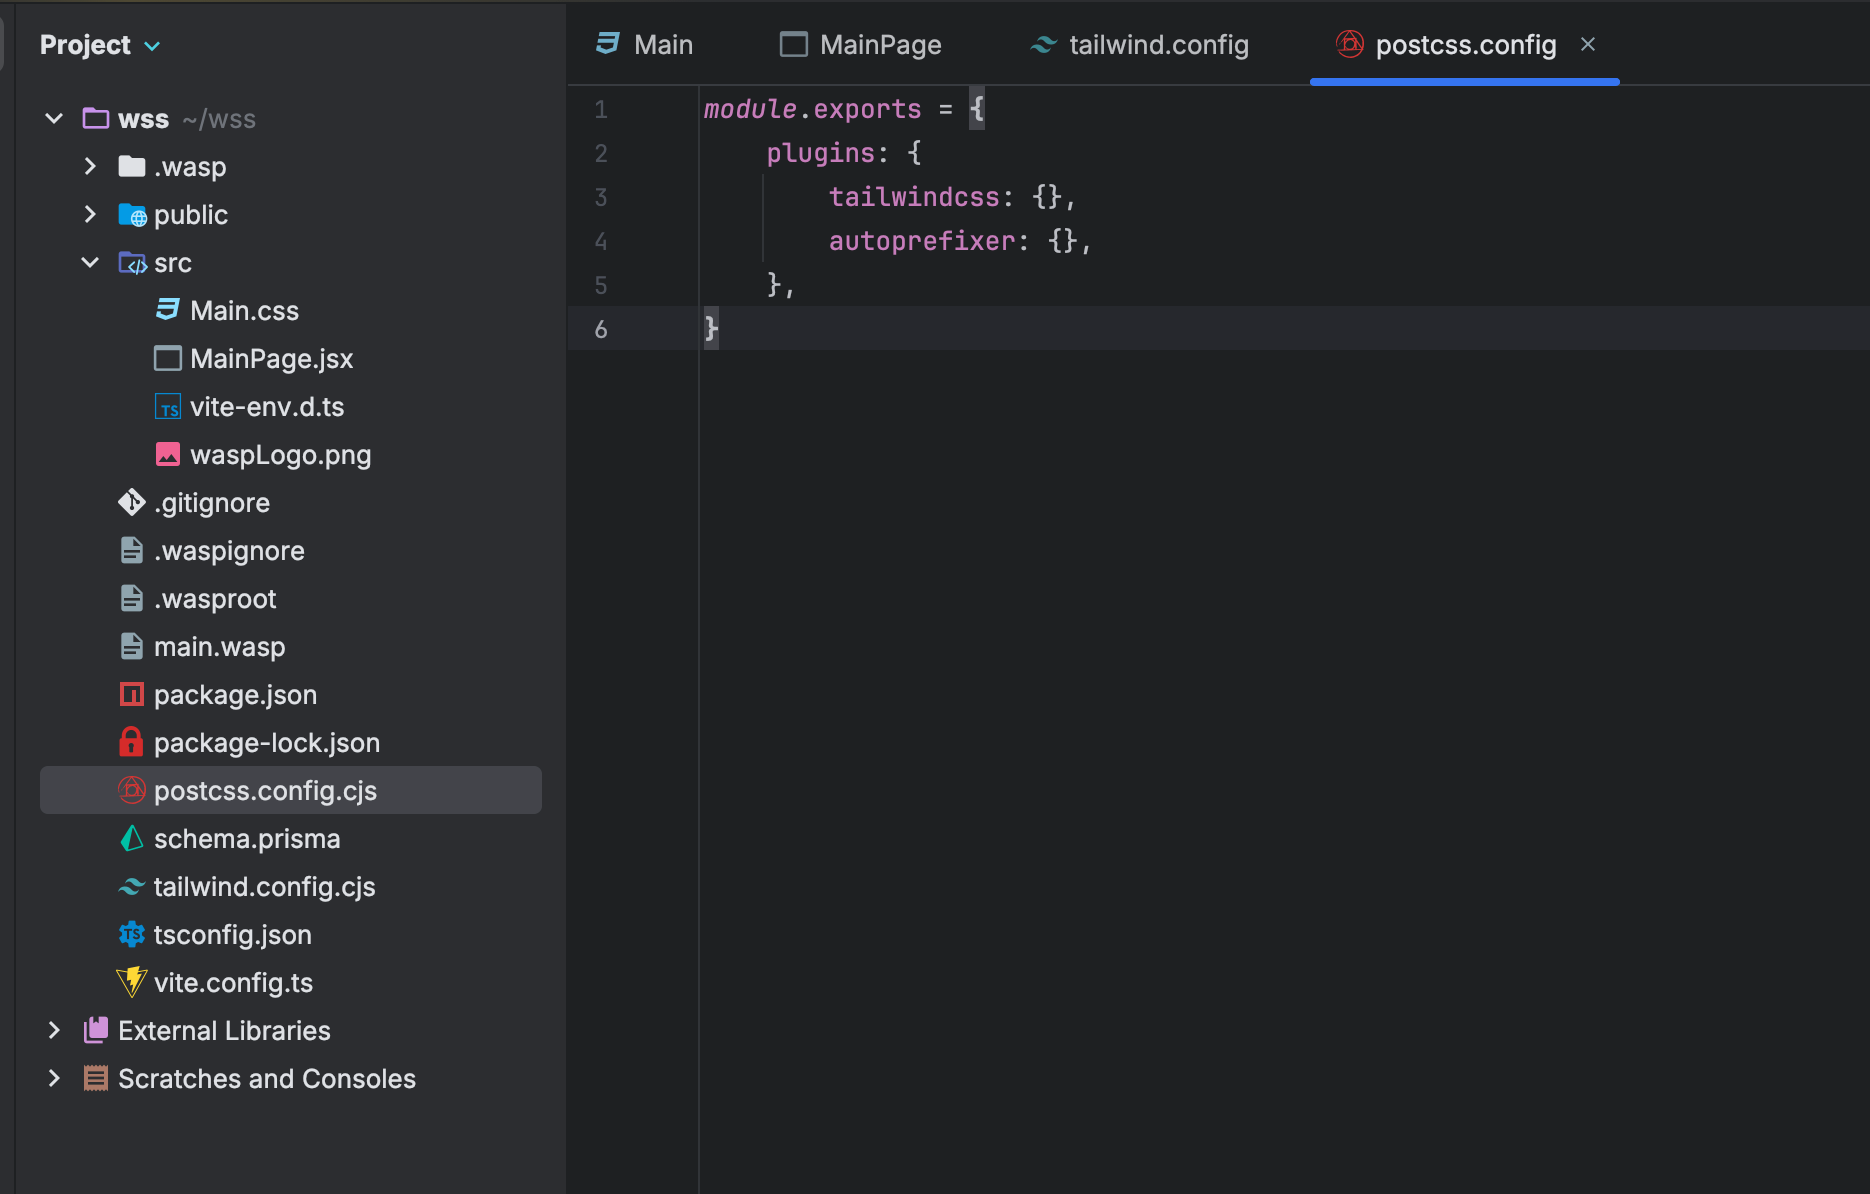The width and height of the screenshot is (1870, 1194).
Task: Click the Tailwind icon beside tailwind.config.cjs
Action: (132, 886)
